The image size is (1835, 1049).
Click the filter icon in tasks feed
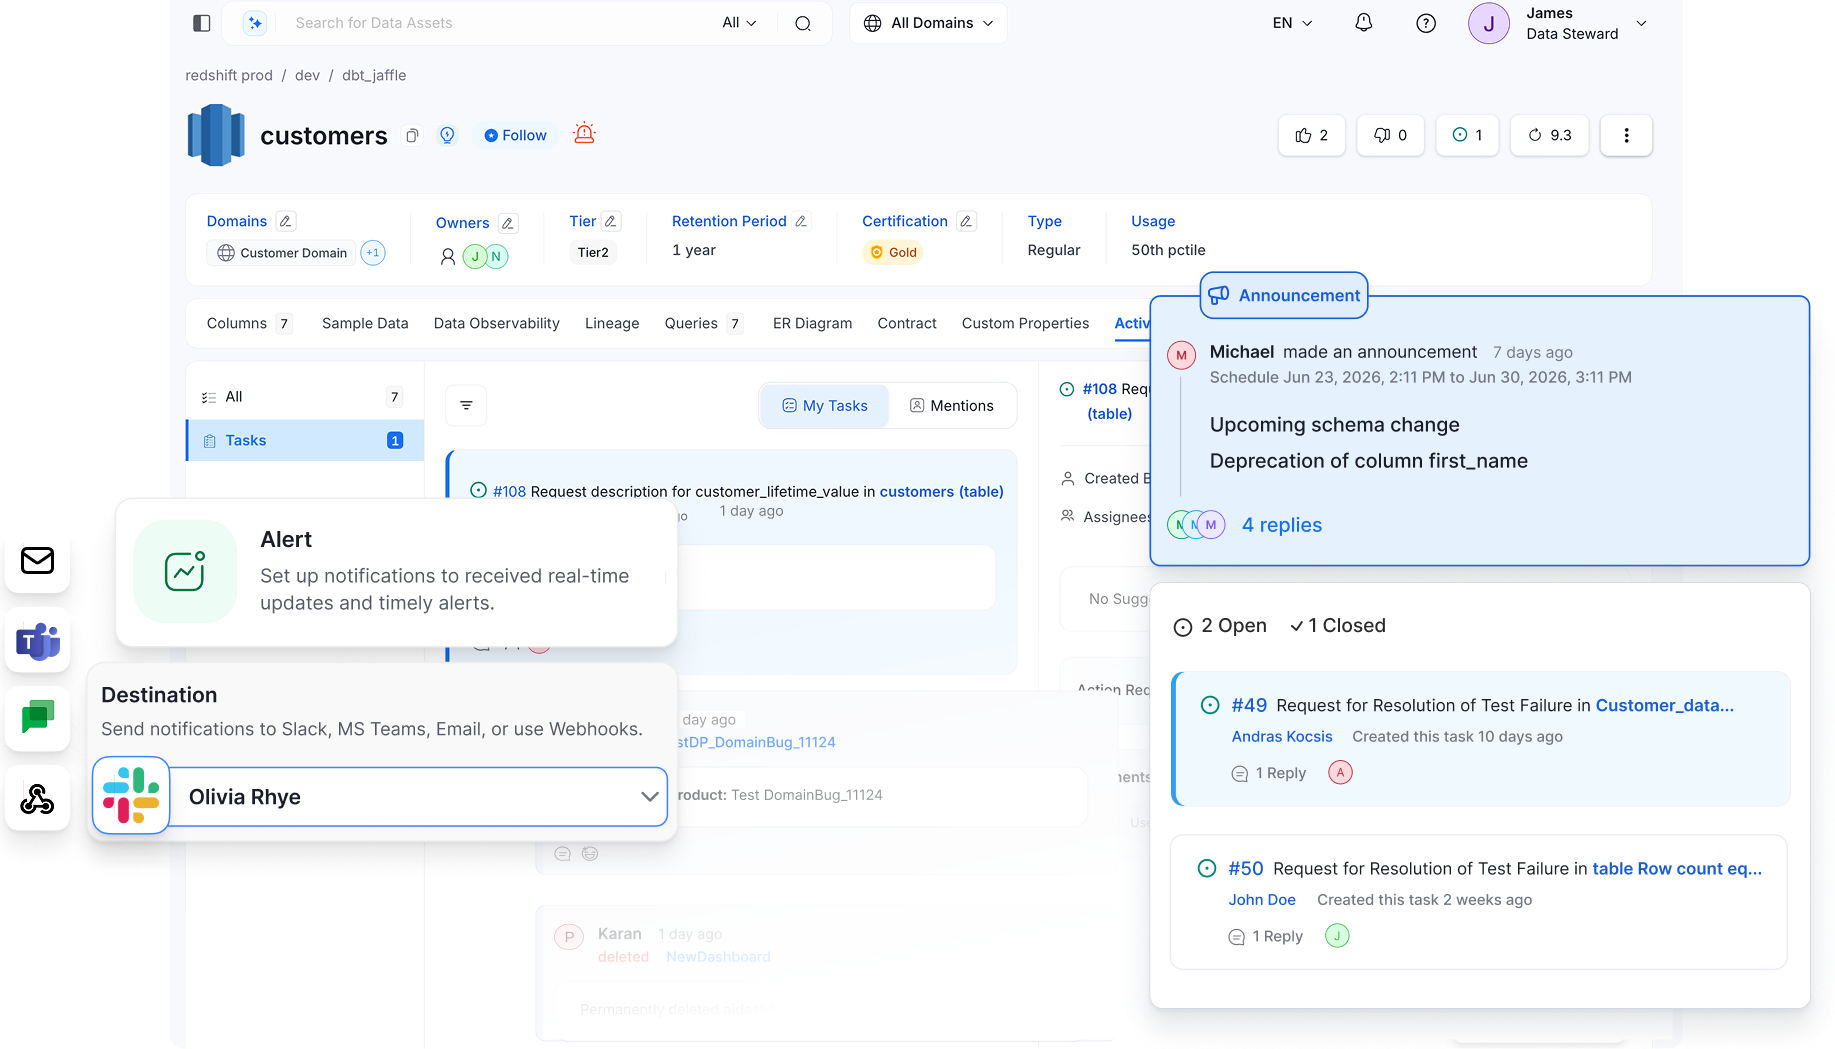point(466,405)
